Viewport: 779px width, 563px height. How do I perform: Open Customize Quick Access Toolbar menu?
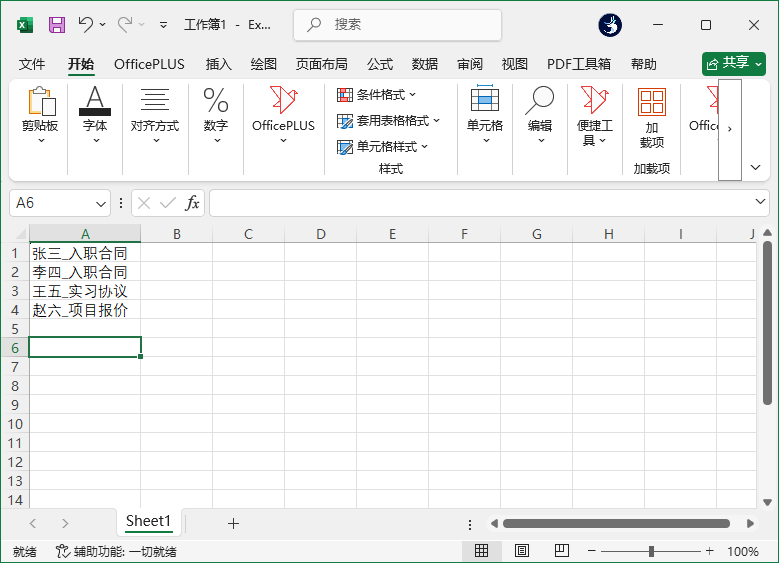tap(163, 25)
